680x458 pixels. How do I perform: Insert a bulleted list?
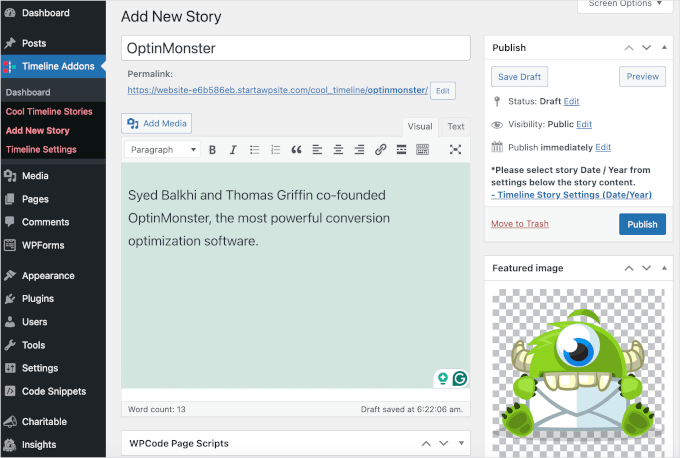254,150
